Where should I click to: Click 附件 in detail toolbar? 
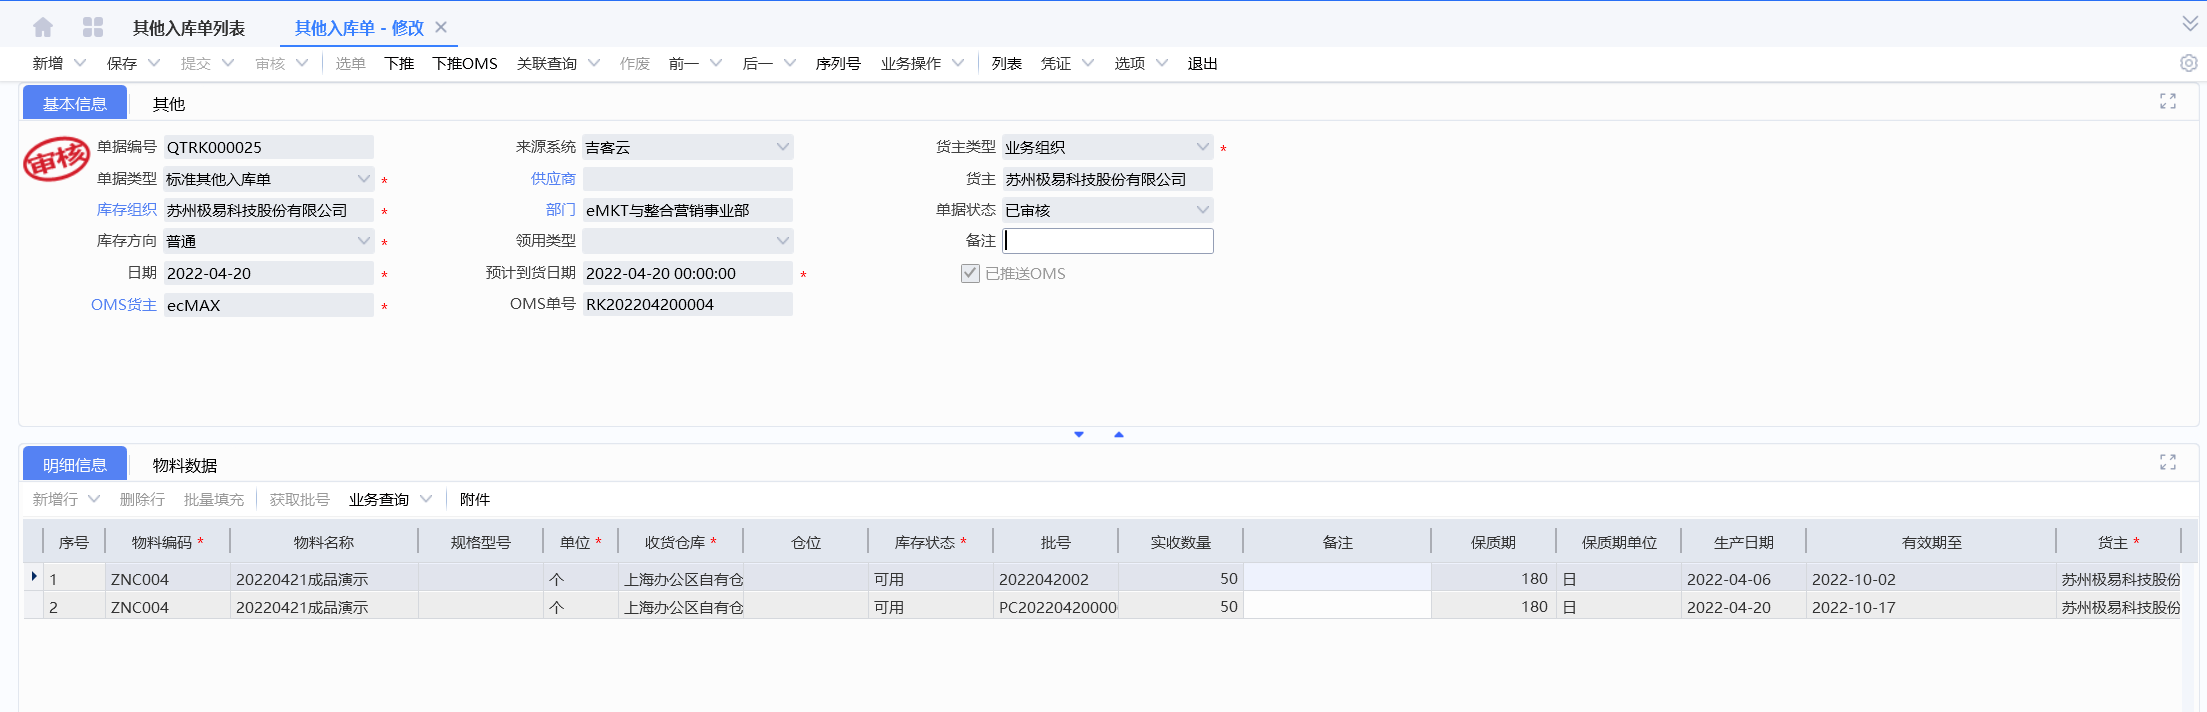pyautogui.click(x=475, y=499)
